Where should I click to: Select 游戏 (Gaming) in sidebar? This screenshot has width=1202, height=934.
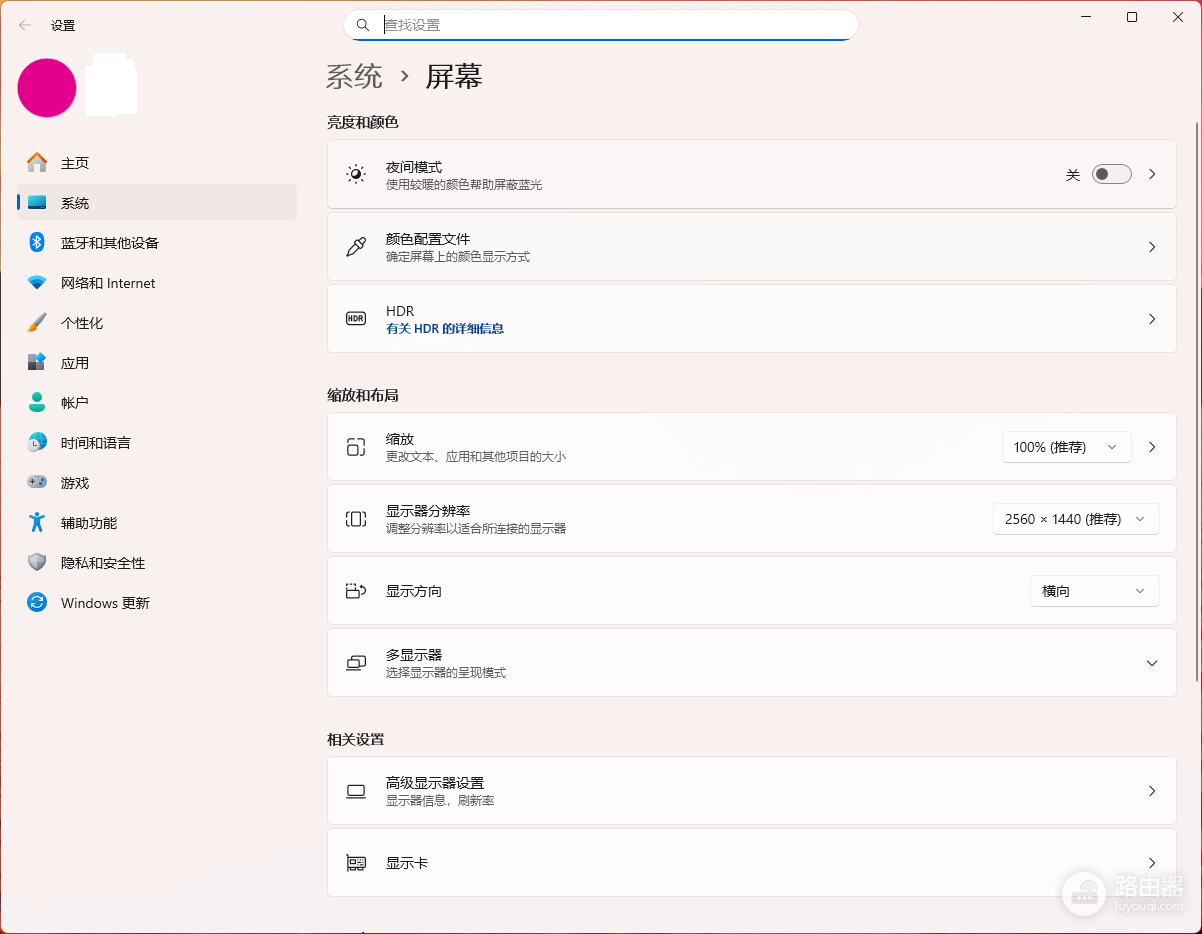point(157,482)
